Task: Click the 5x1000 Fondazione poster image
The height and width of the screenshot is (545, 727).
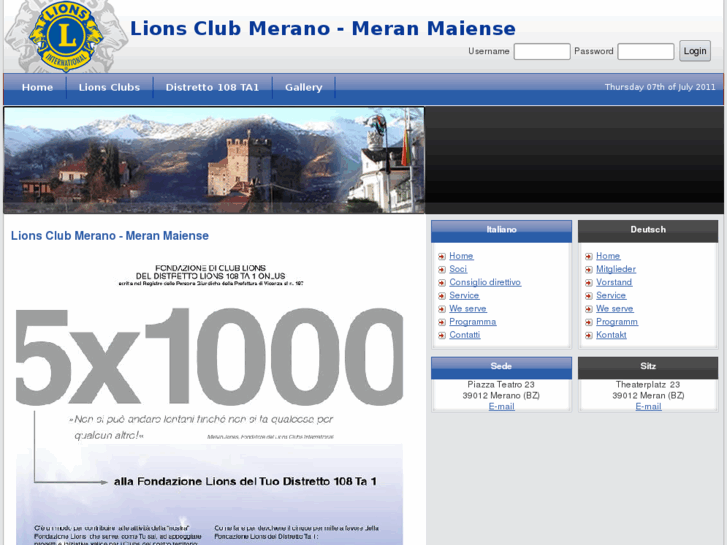Action: coord(209,403)
